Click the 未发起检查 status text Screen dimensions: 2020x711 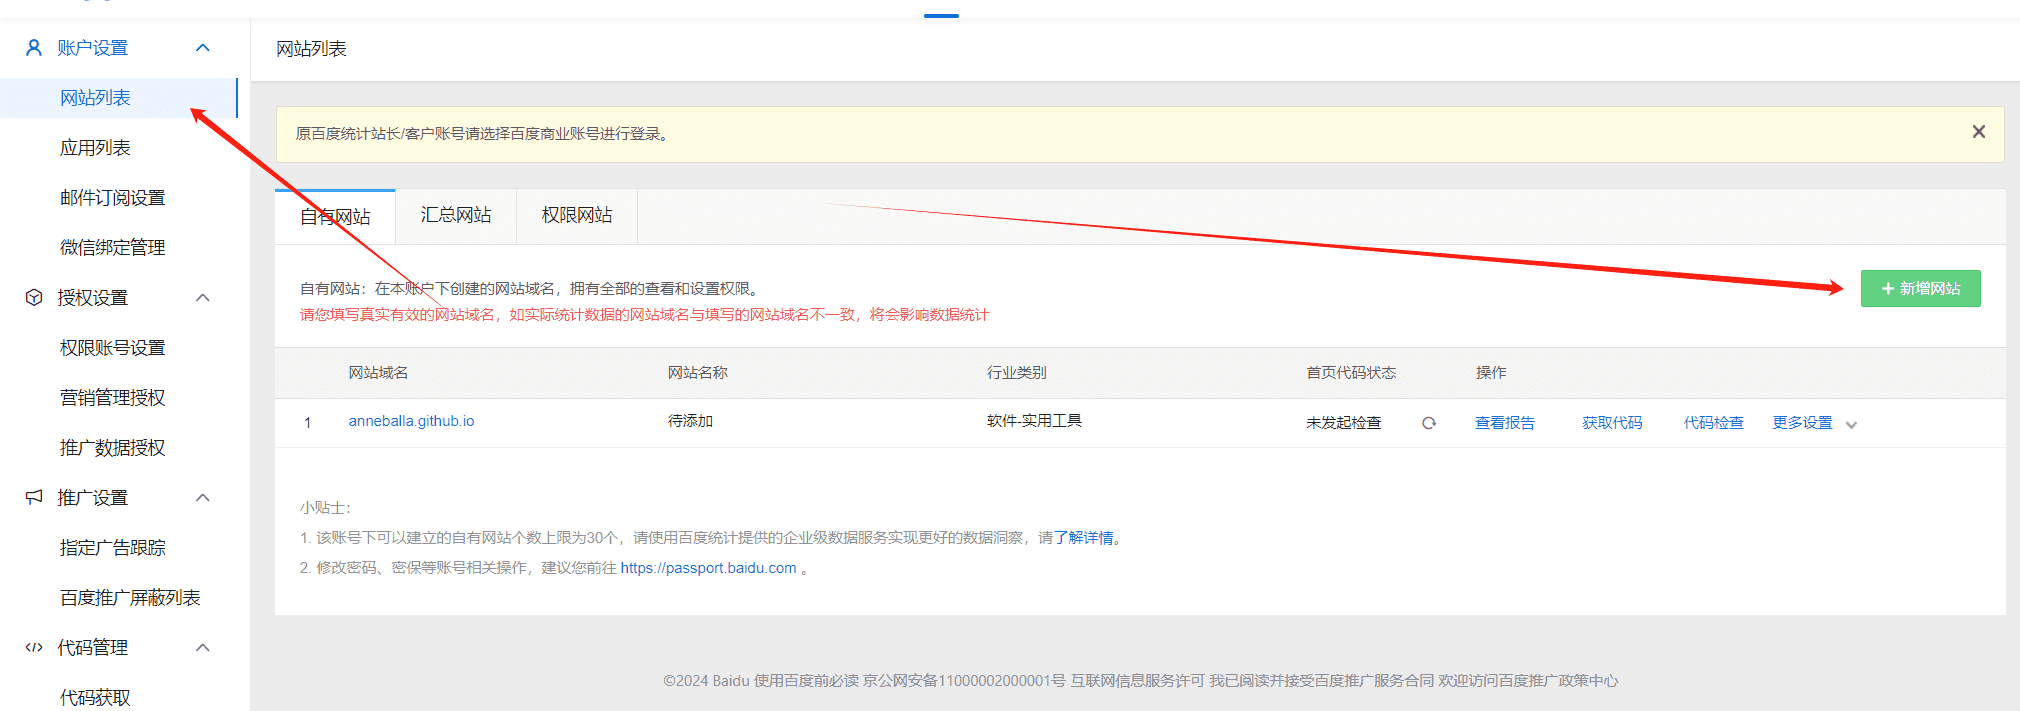click(x=1343, y=423)
